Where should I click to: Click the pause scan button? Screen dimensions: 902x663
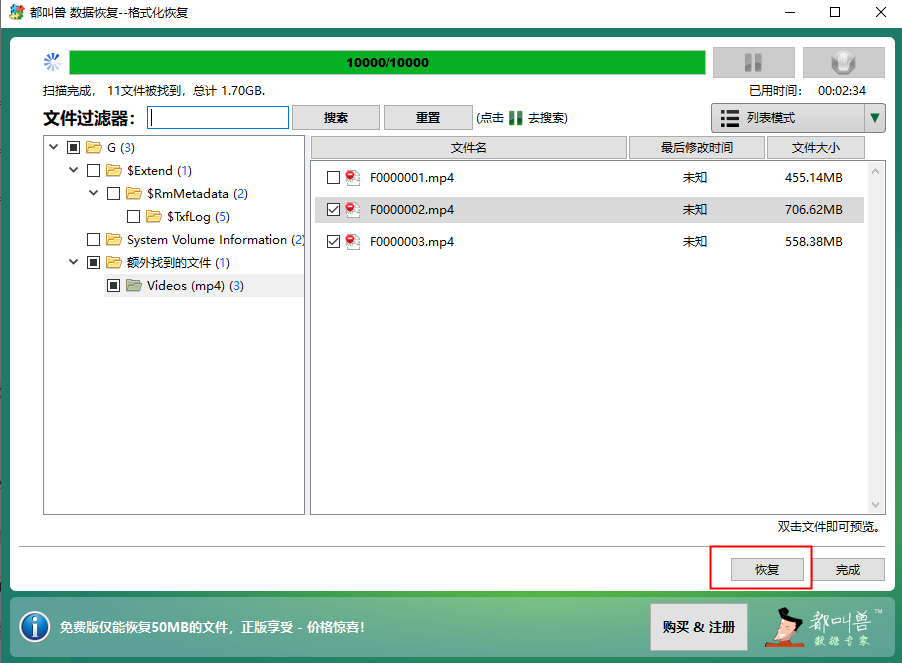click(x=754, y=62)
